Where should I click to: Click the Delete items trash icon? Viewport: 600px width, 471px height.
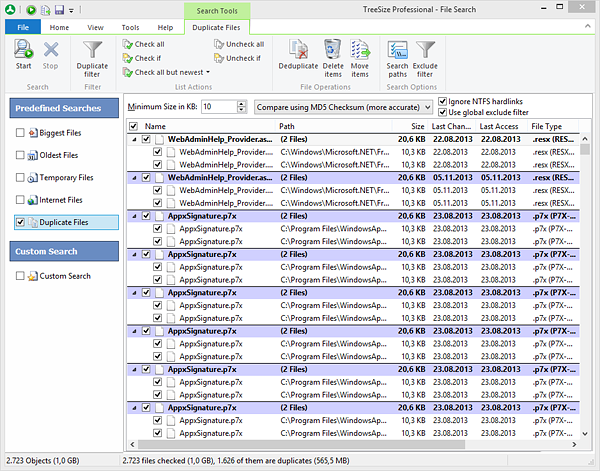click(333, 50)
